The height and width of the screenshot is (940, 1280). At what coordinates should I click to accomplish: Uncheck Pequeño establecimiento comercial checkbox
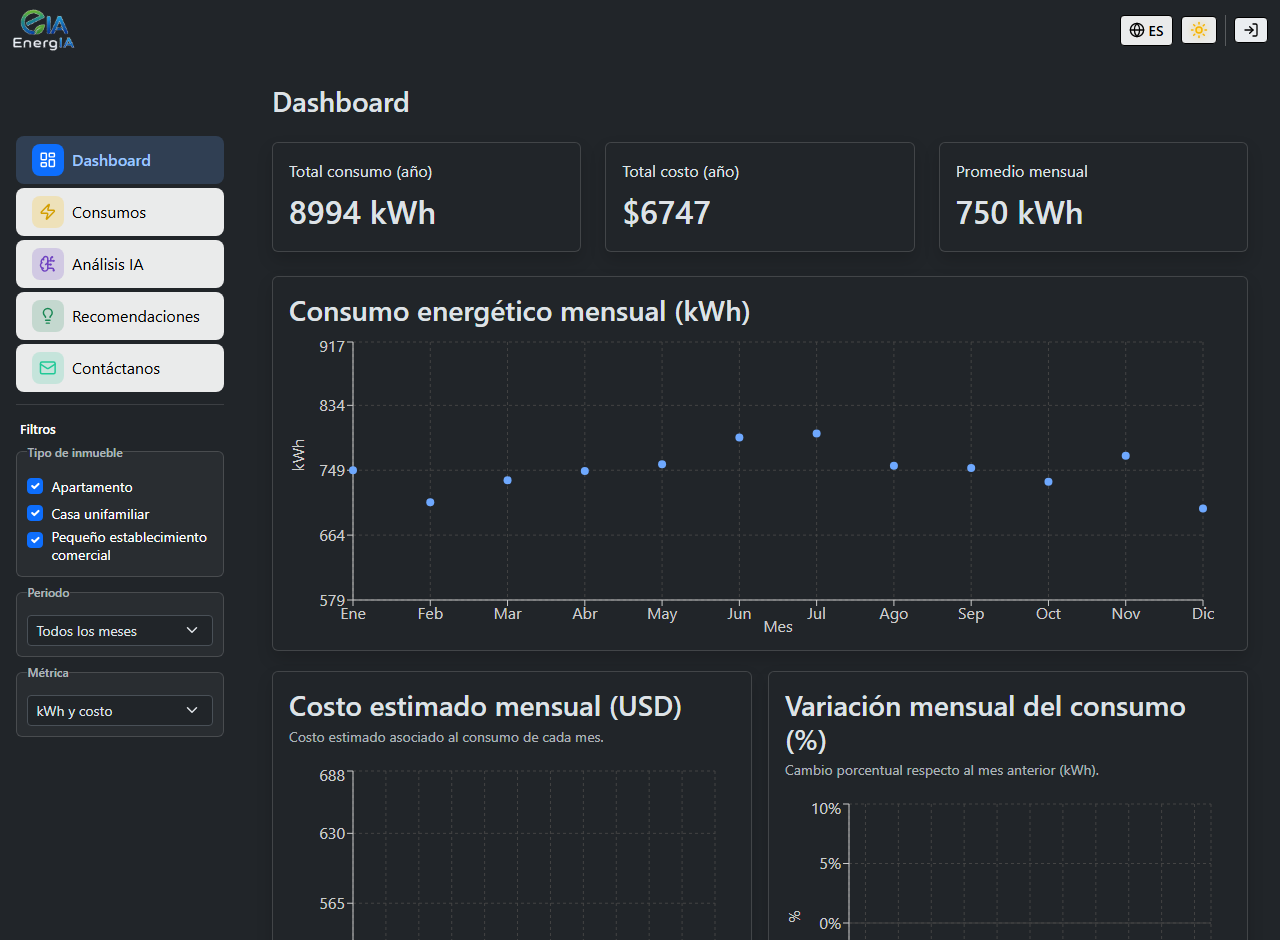point(35,539)
